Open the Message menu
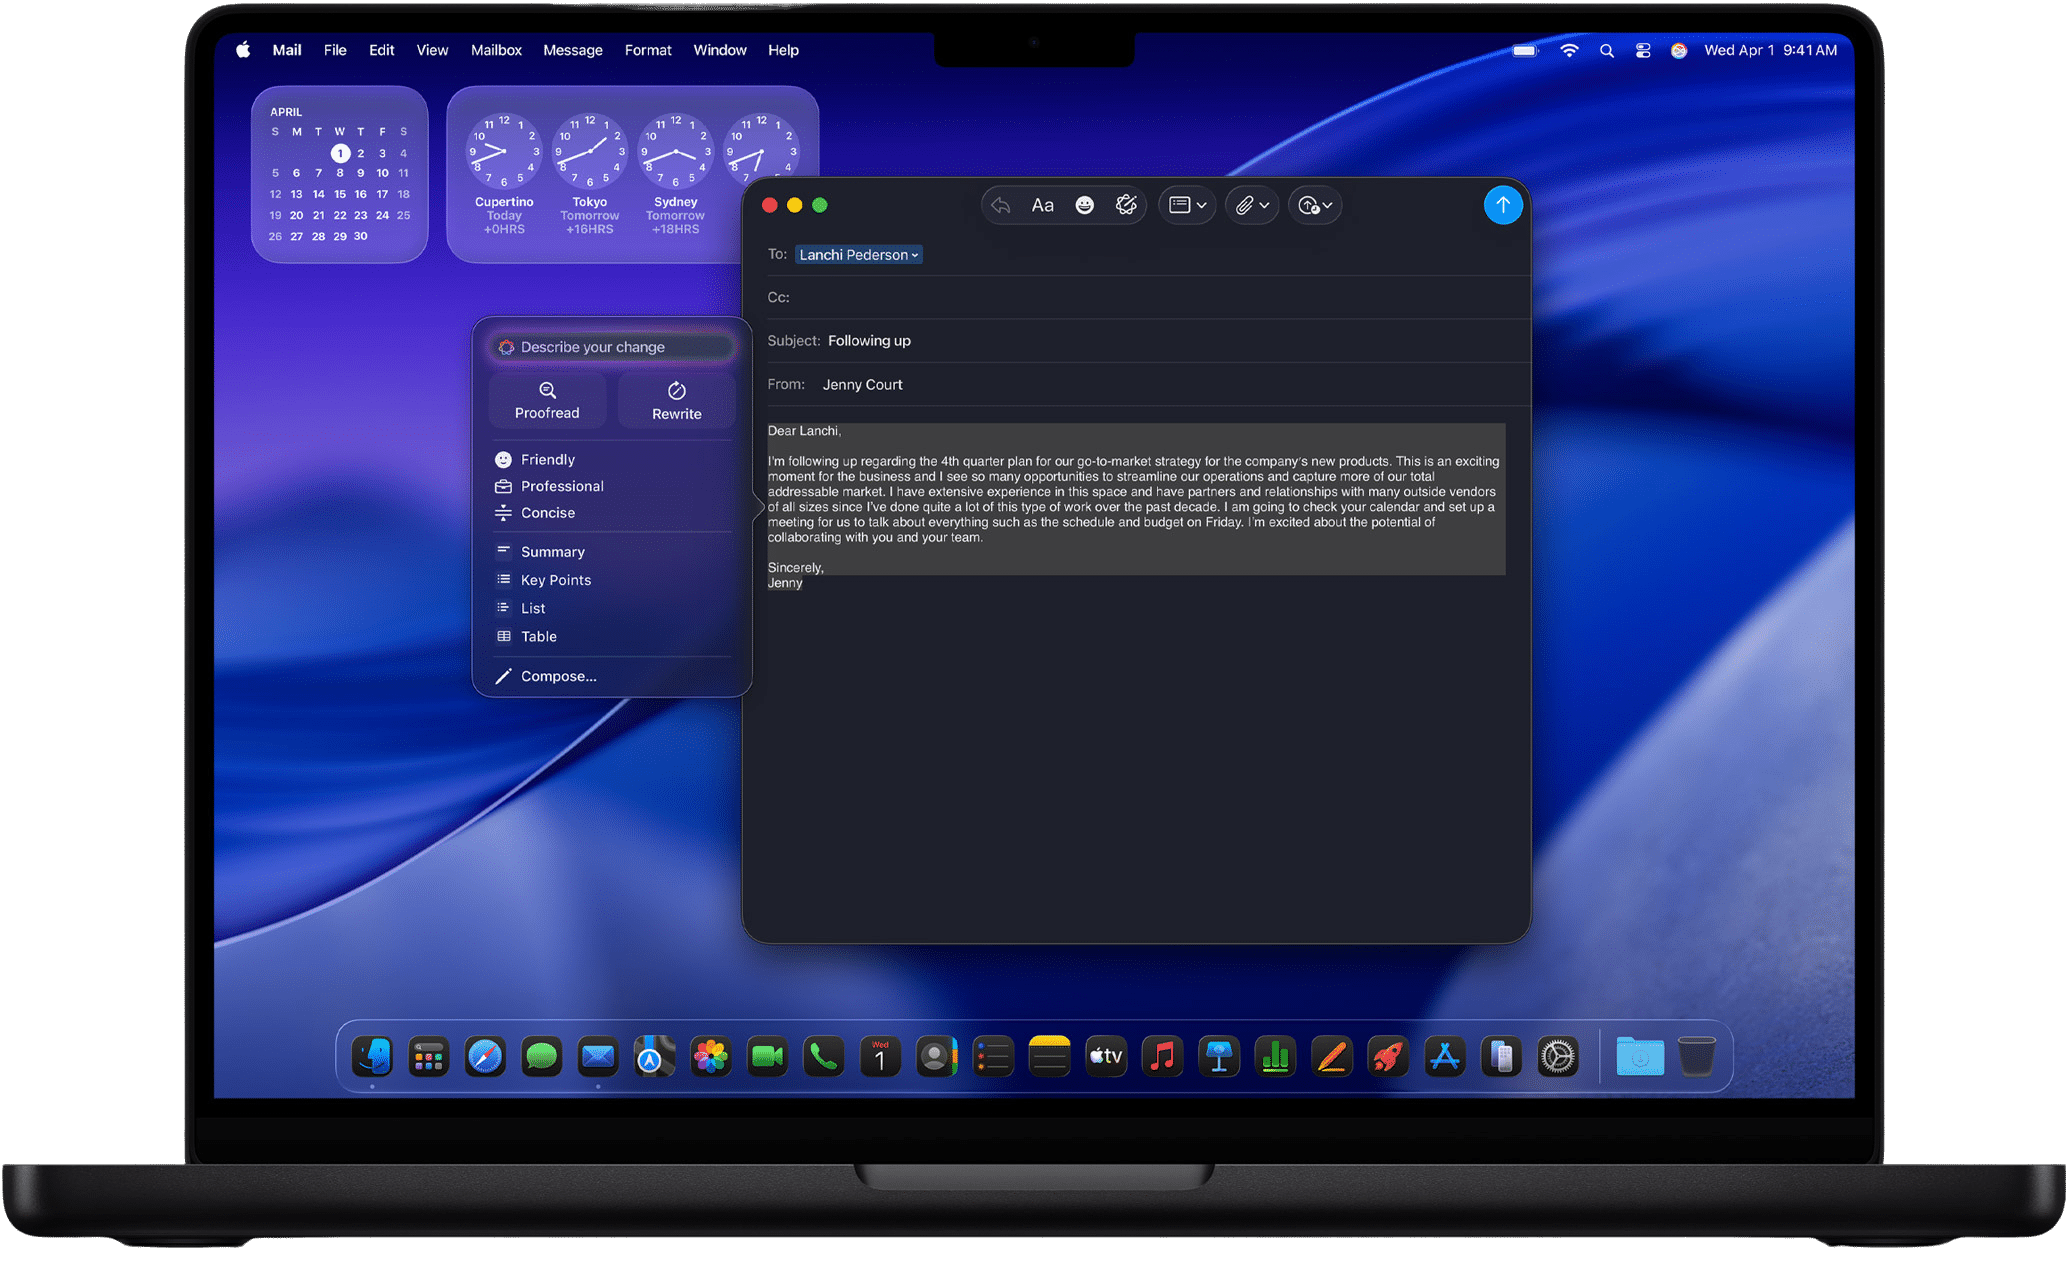 (573, 50)
